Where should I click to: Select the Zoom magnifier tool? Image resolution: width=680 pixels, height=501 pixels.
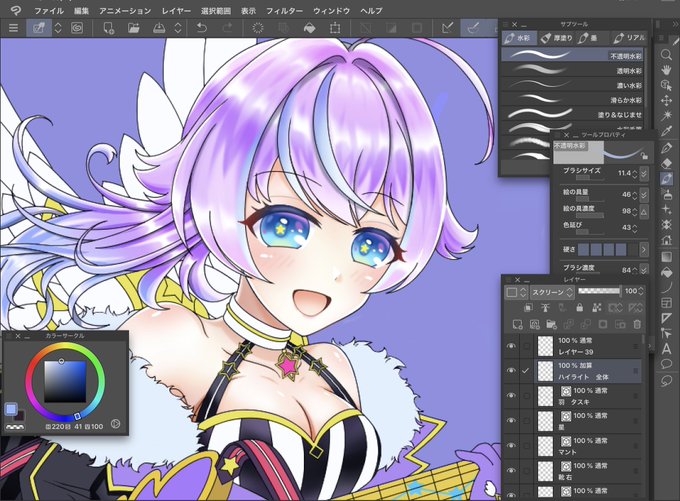pos(667,55)
